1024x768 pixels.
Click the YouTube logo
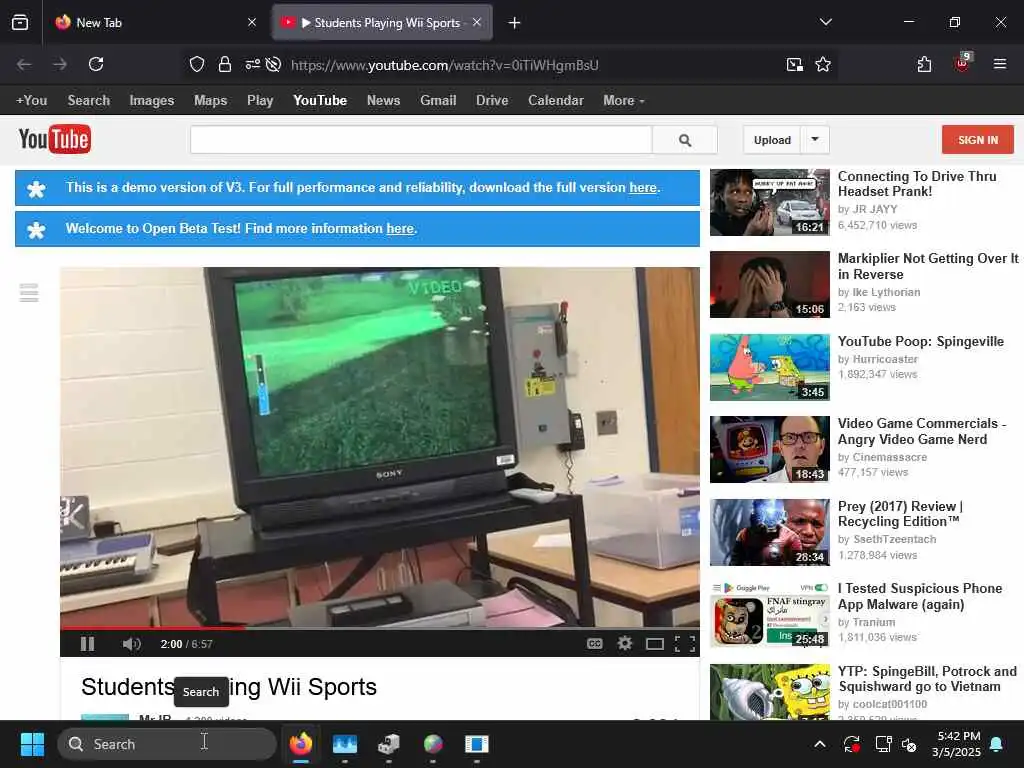point(55,139)
